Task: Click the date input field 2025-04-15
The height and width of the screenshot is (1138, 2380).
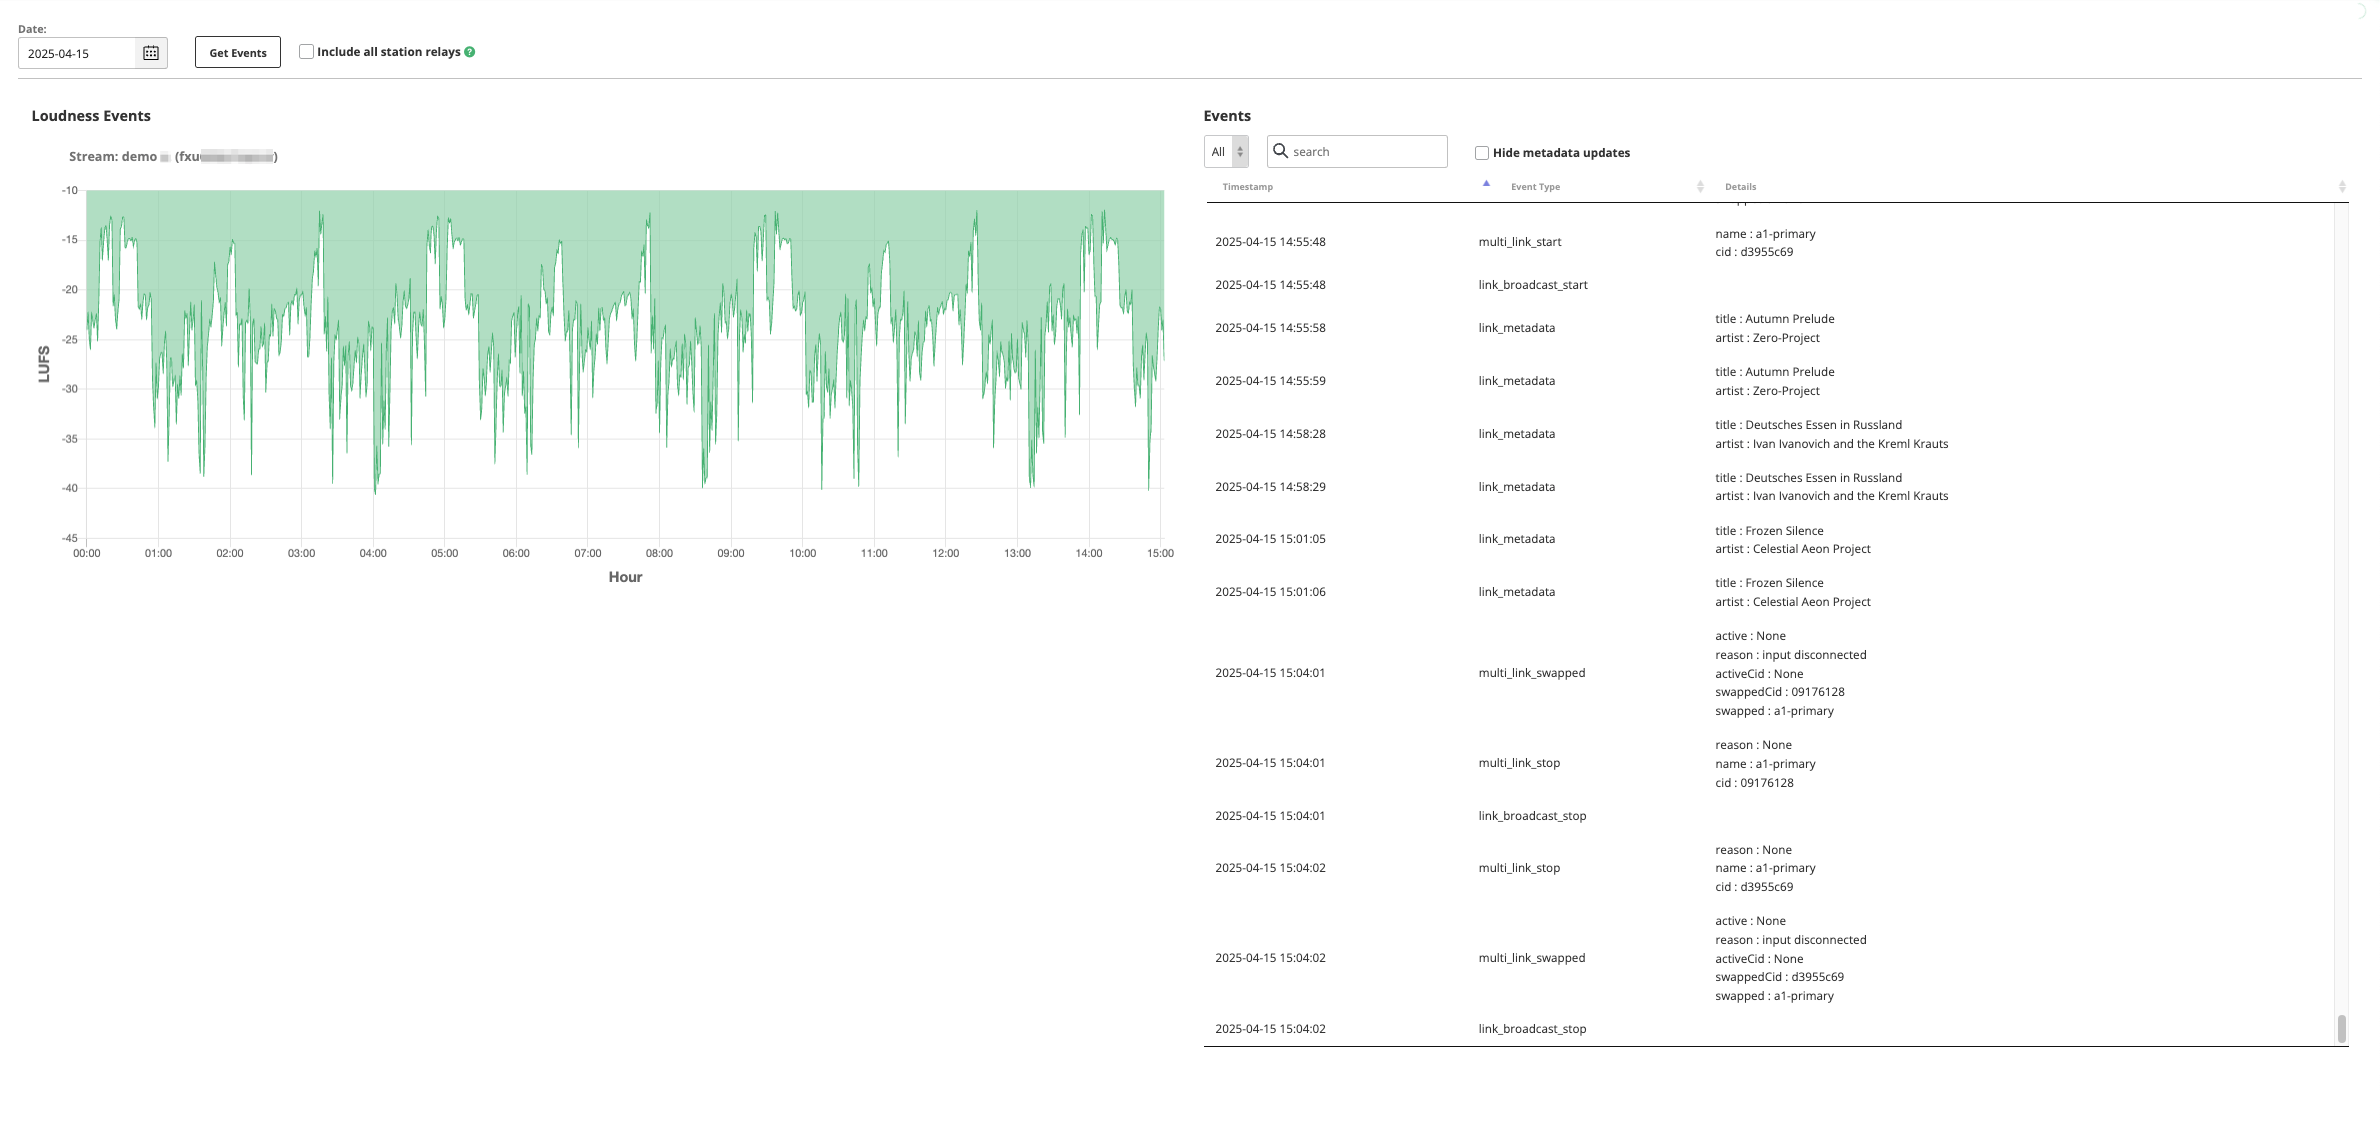Action: point(78,54)
